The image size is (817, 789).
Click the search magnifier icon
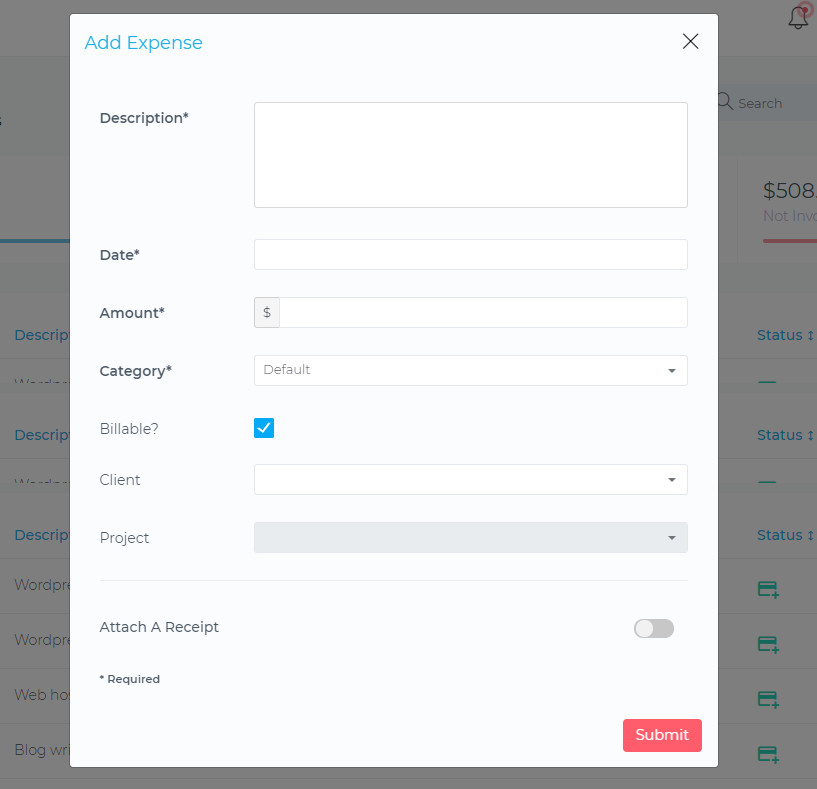tap(726, 102)
